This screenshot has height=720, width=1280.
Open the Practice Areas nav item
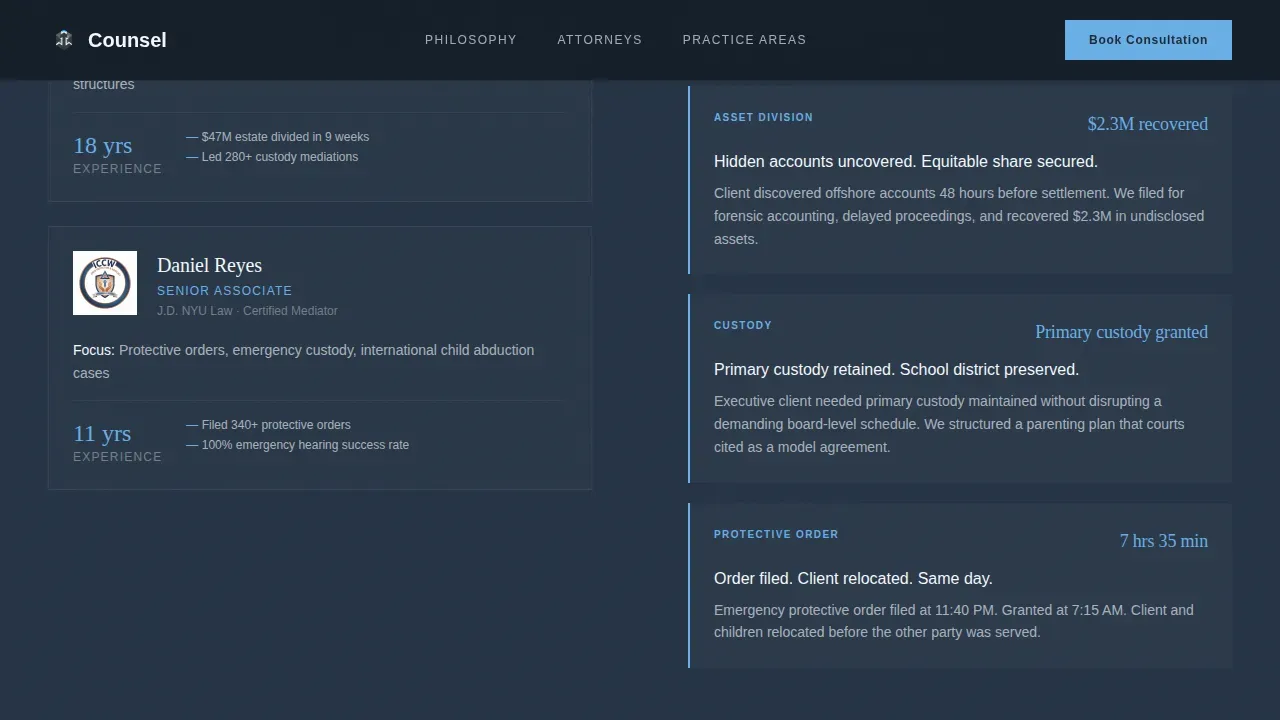pyautogui.click(x=744, y=40)
